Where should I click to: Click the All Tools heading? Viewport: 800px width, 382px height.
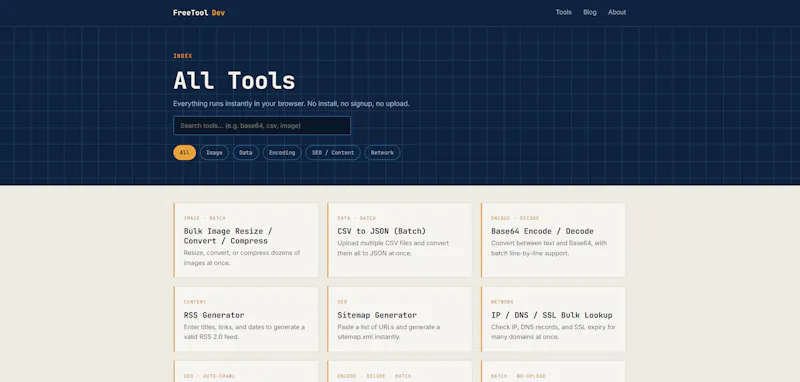click(234, 81)
